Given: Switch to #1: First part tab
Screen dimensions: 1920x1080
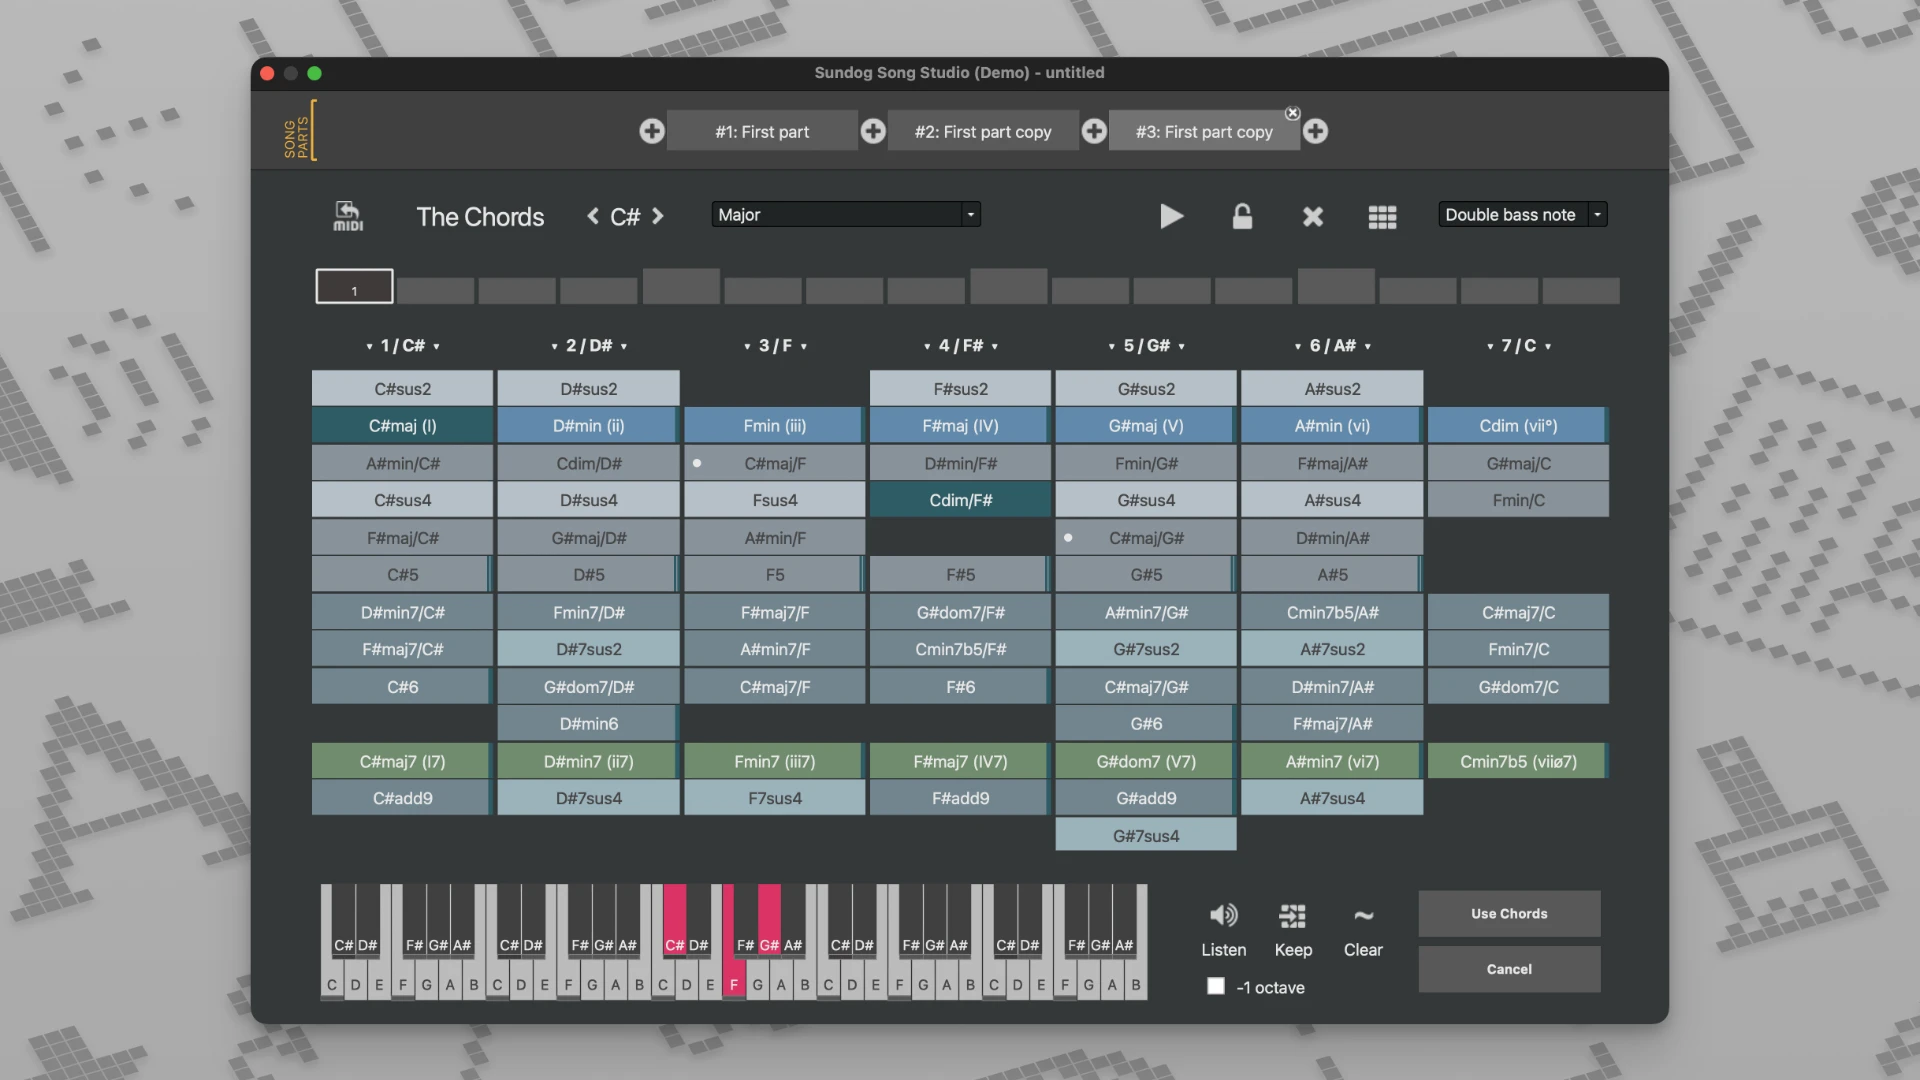Looking at the screenshot, I should [x=762, y=131].
